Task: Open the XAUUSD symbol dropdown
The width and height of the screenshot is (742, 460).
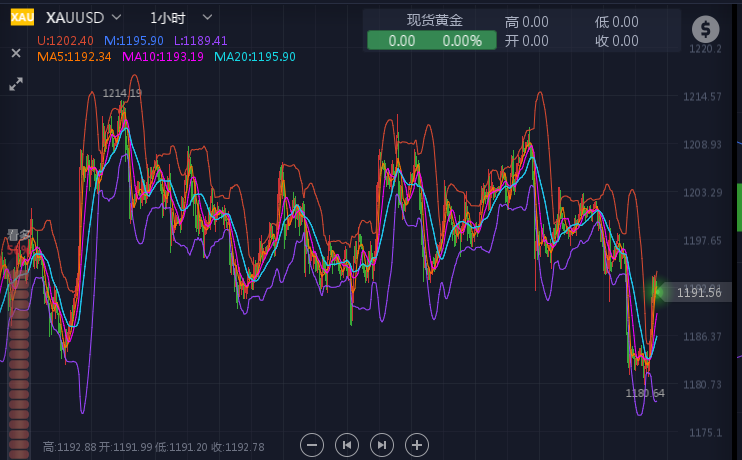Action: 117,18
